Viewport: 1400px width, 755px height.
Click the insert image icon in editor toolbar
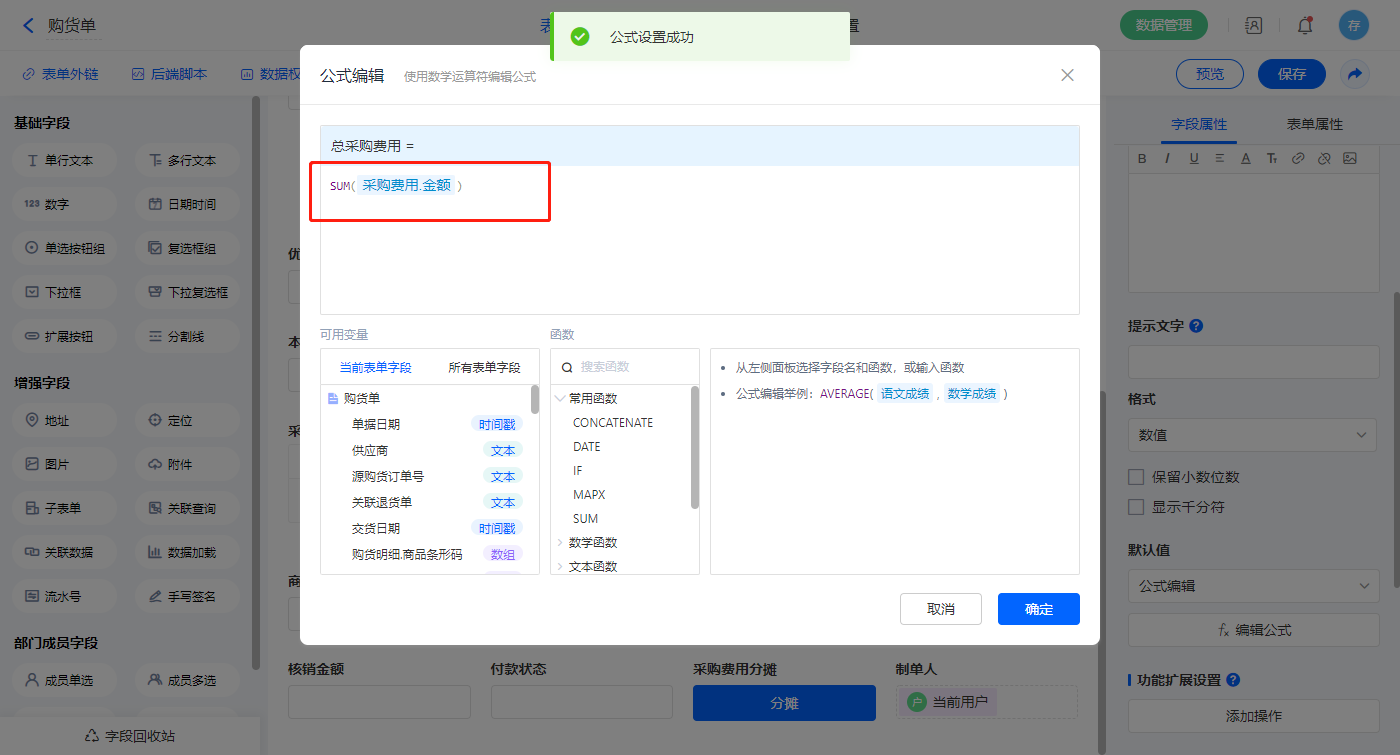pos(1349,158)
